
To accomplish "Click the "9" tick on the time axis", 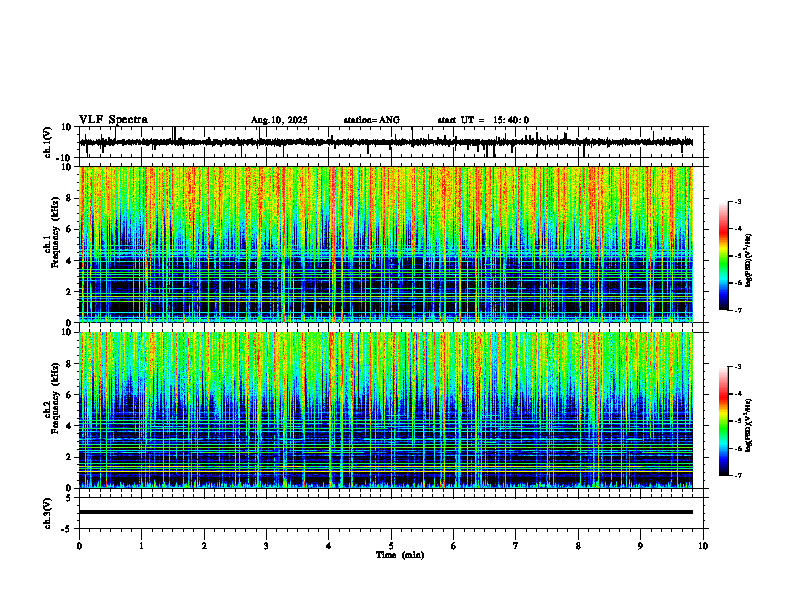I will click(x=640, y=546).
